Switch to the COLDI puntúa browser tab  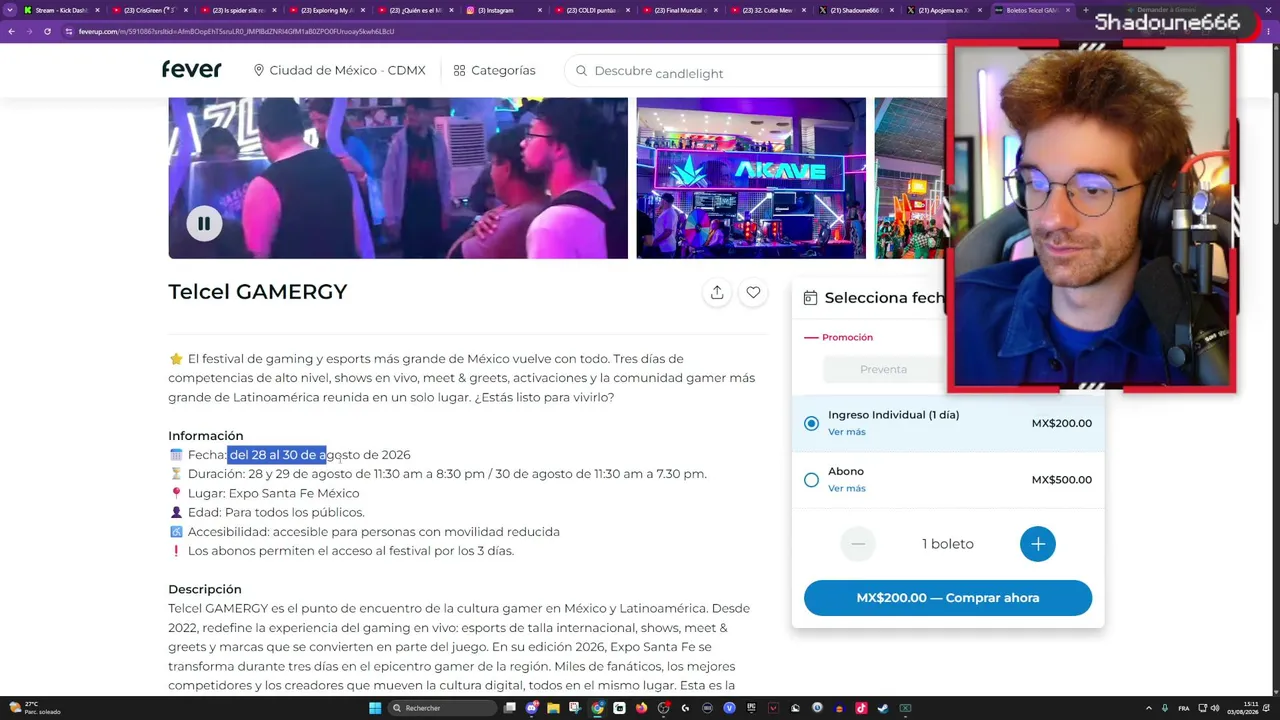[592, 10]
